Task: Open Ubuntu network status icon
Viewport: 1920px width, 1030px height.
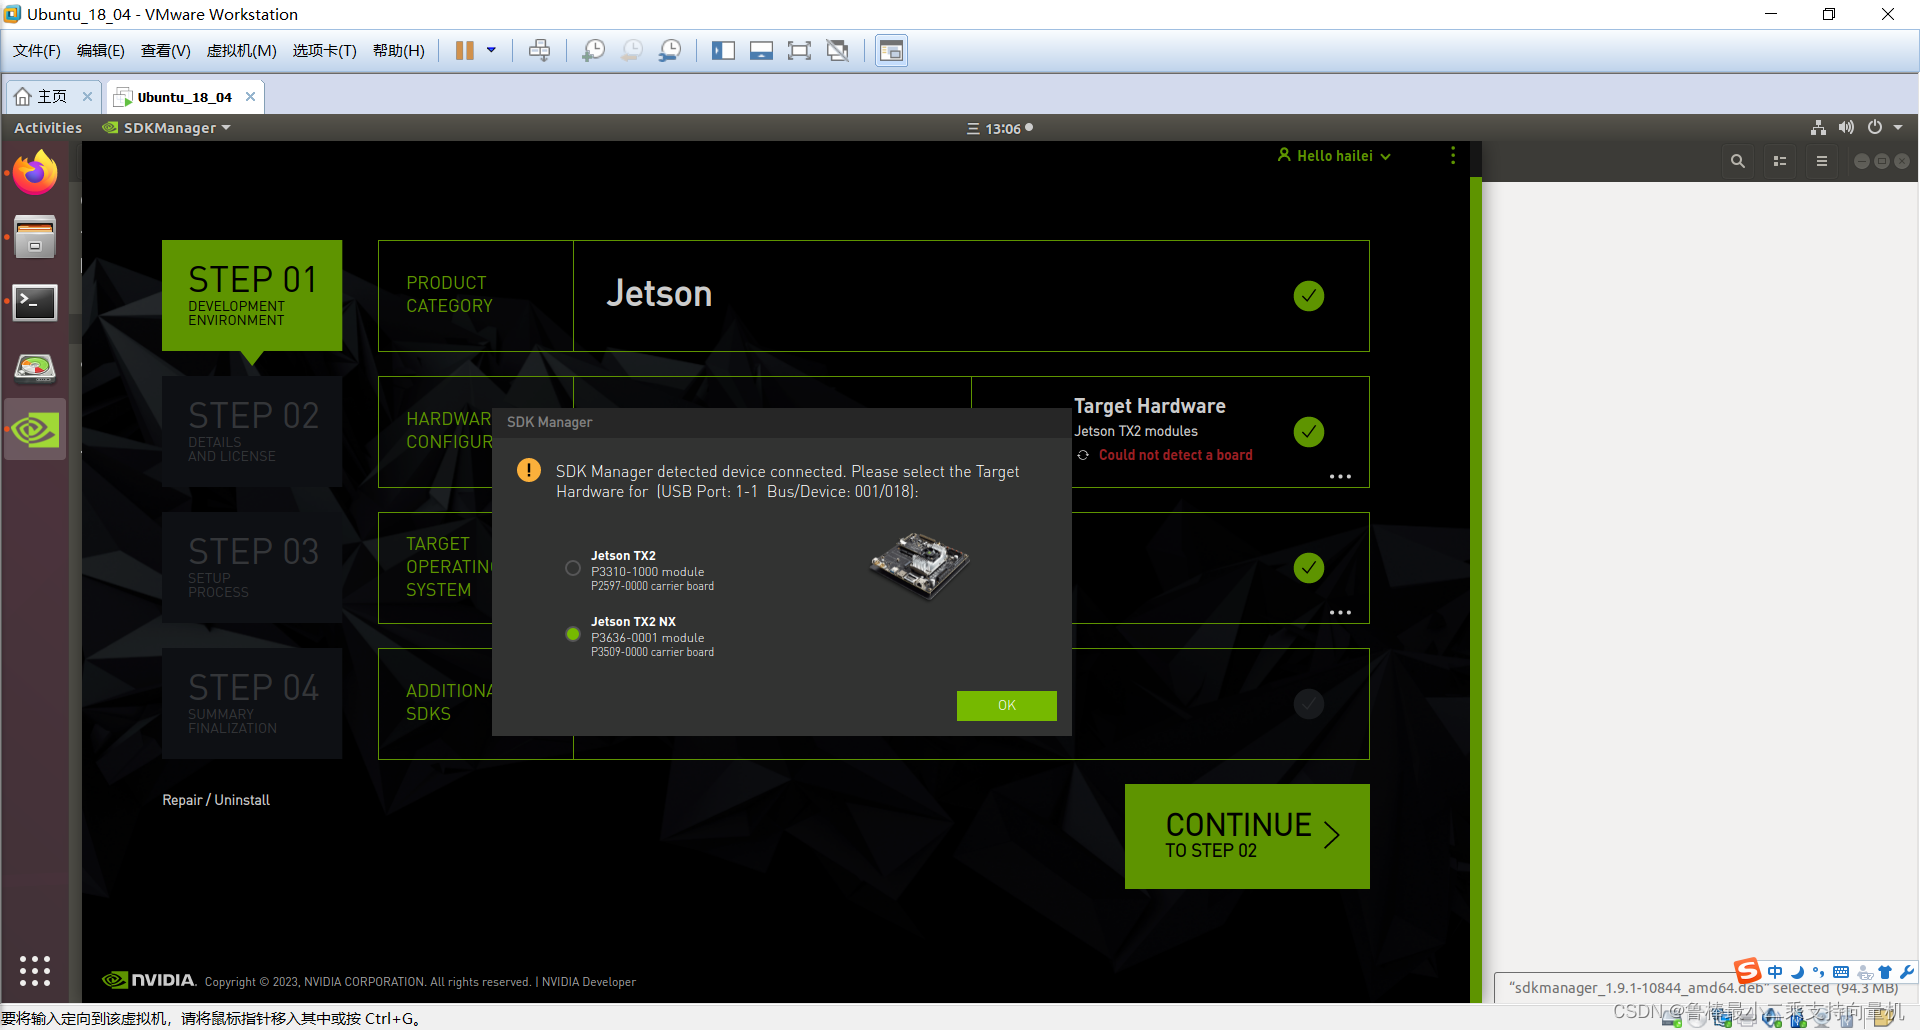Action: [1818, 128]
